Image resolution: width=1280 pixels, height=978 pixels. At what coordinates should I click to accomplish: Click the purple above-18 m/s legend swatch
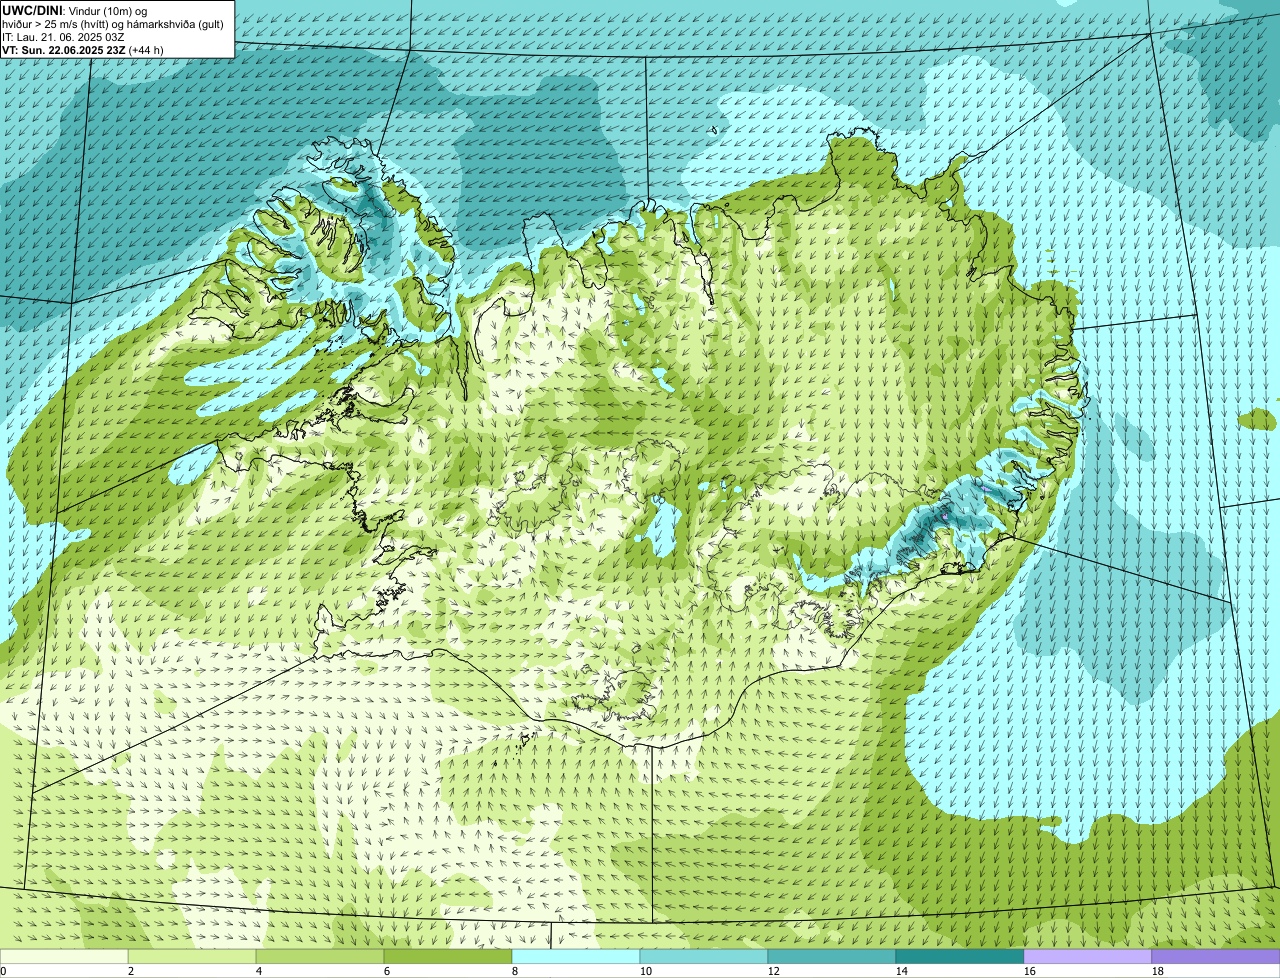click(1216, 957)
